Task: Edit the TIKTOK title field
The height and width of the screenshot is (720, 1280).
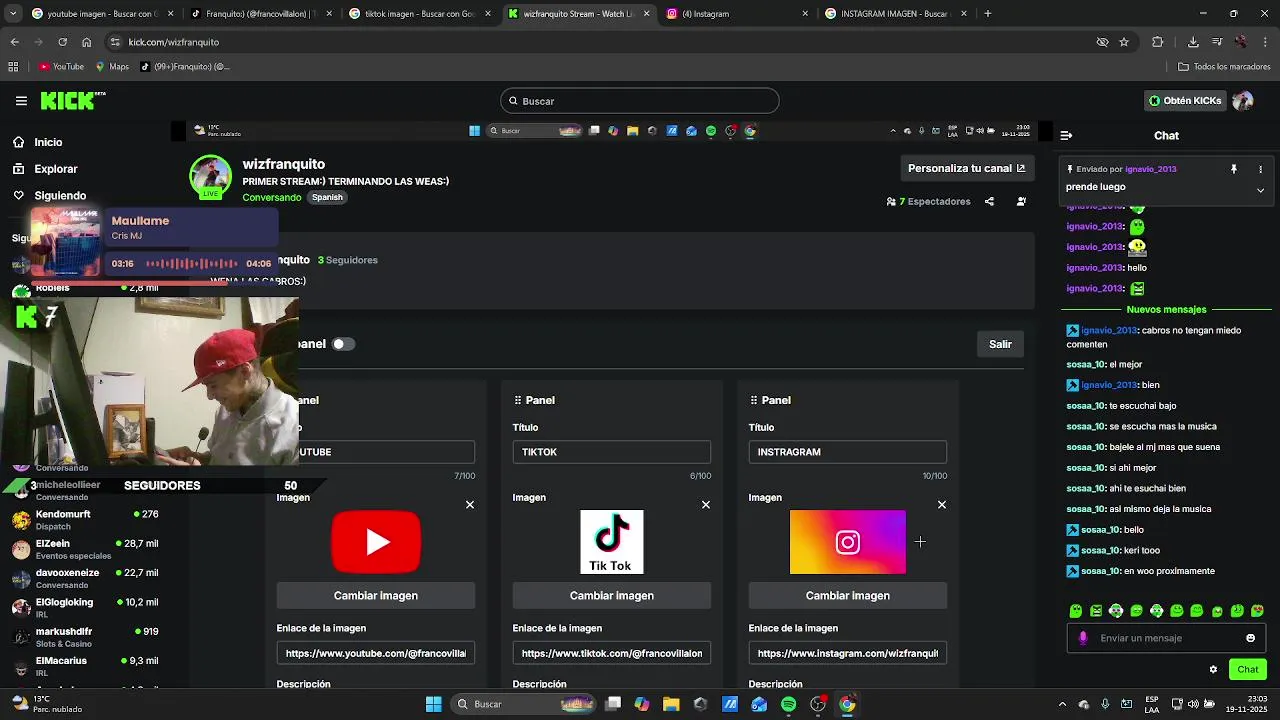Action: pyautogui.click(x=612, y=452)
